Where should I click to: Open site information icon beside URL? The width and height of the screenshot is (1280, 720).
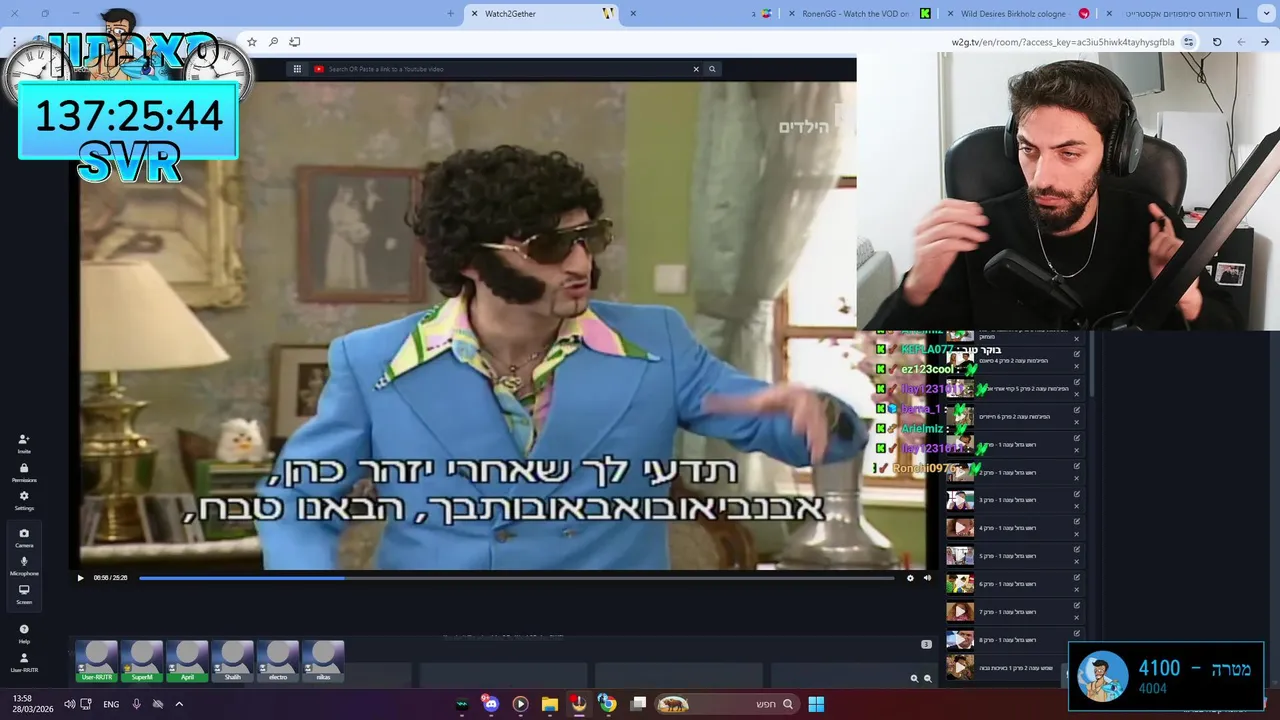pyautogui.click(x=1188, y=42)
